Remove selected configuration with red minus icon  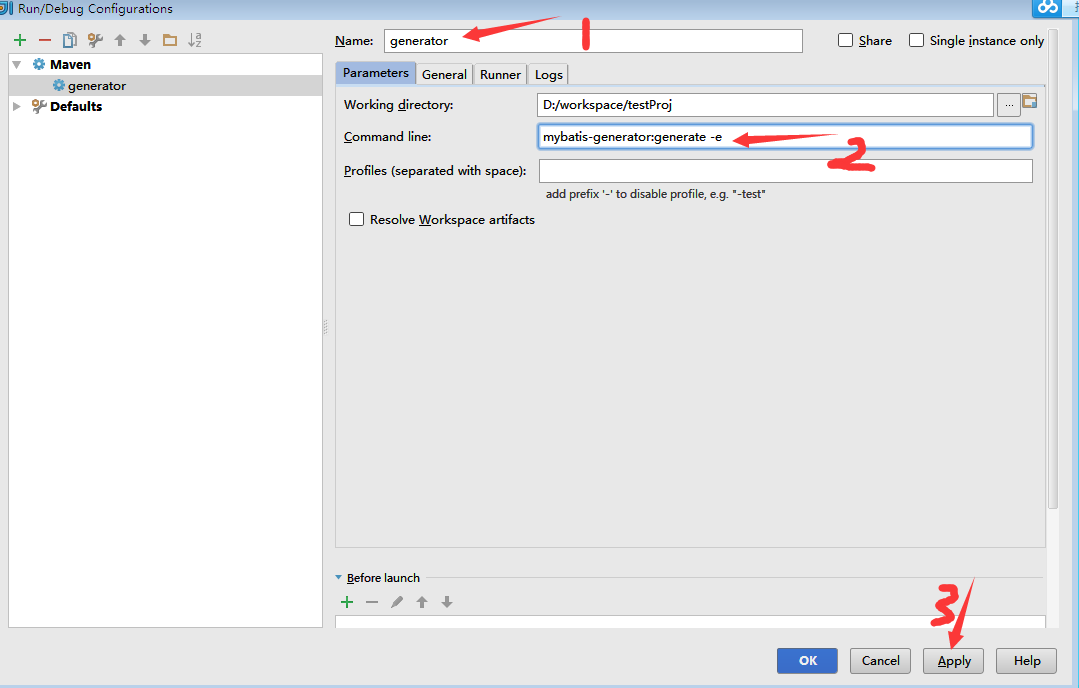pos(44,40)
